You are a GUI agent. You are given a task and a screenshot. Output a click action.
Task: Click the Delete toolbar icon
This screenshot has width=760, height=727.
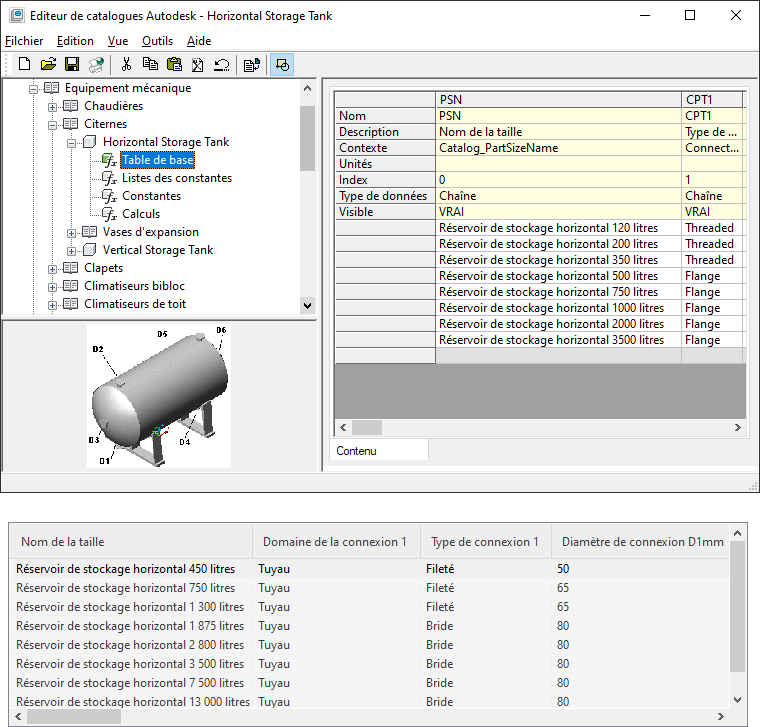click(197, 64)
